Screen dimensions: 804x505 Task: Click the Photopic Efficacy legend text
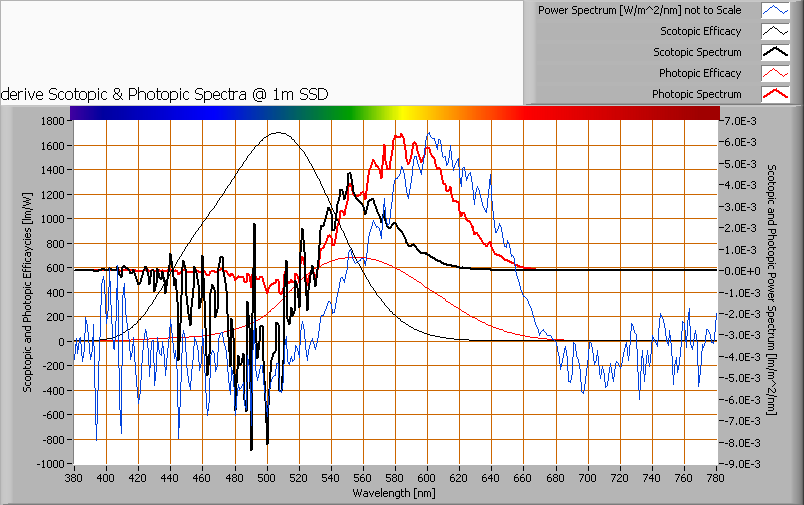pos(700,73)
